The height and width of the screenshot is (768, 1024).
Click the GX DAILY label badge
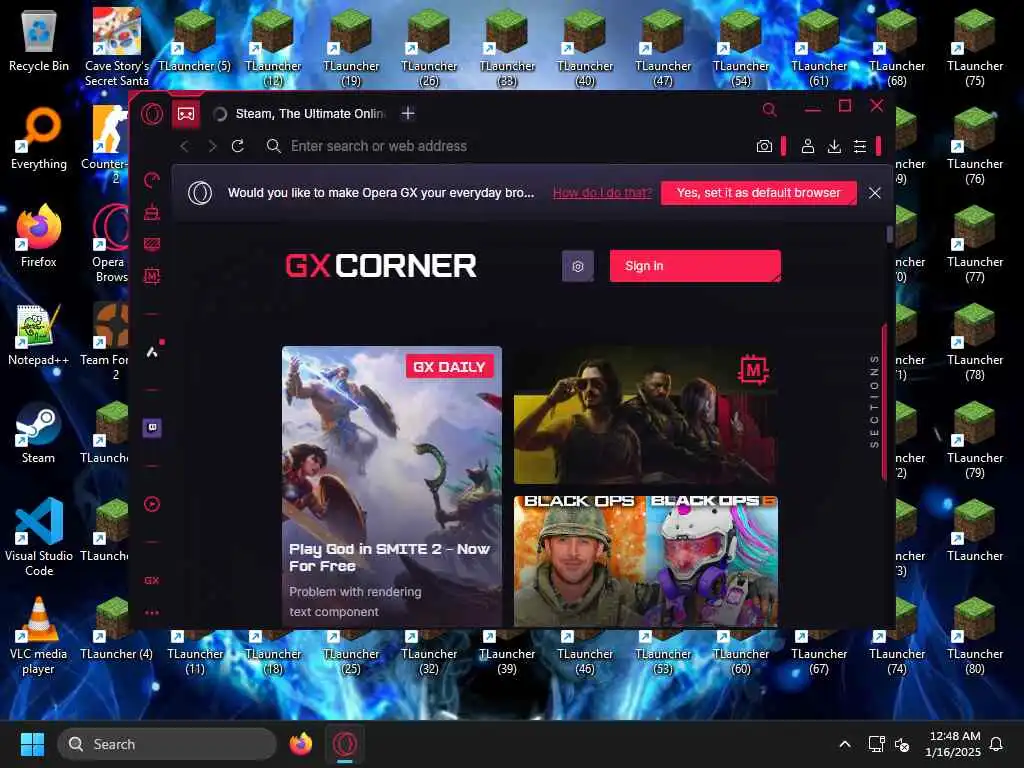[449, 366]
